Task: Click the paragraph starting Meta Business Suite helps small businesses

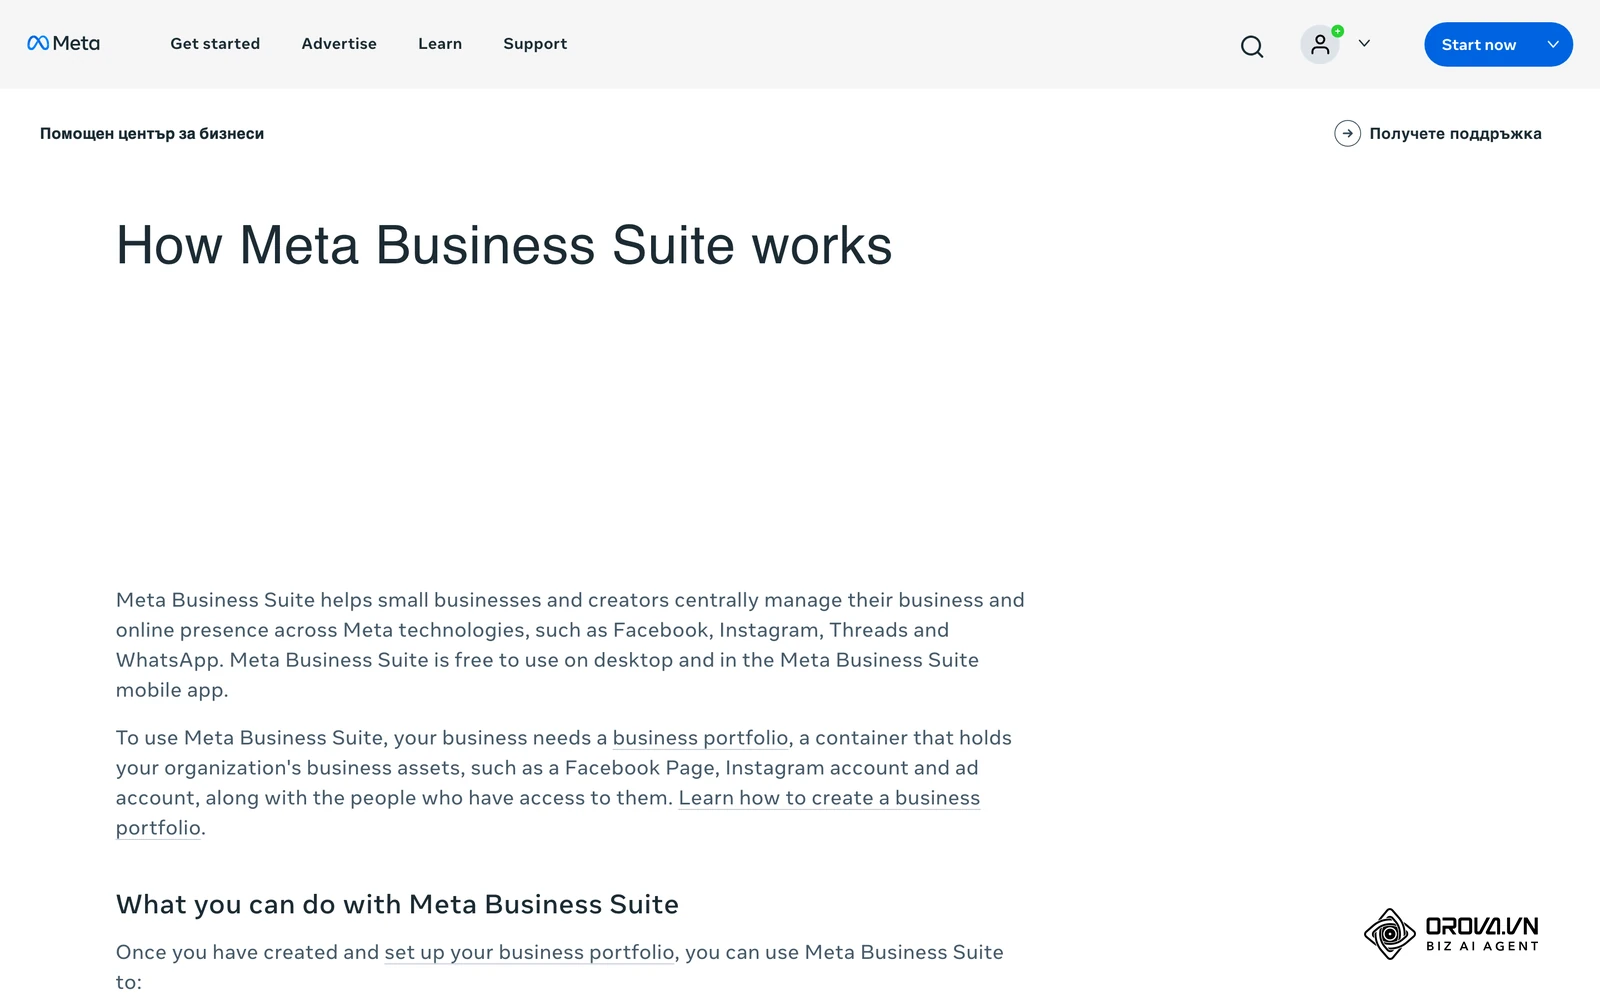Action: pyautogui.click(x=570, y=645)
